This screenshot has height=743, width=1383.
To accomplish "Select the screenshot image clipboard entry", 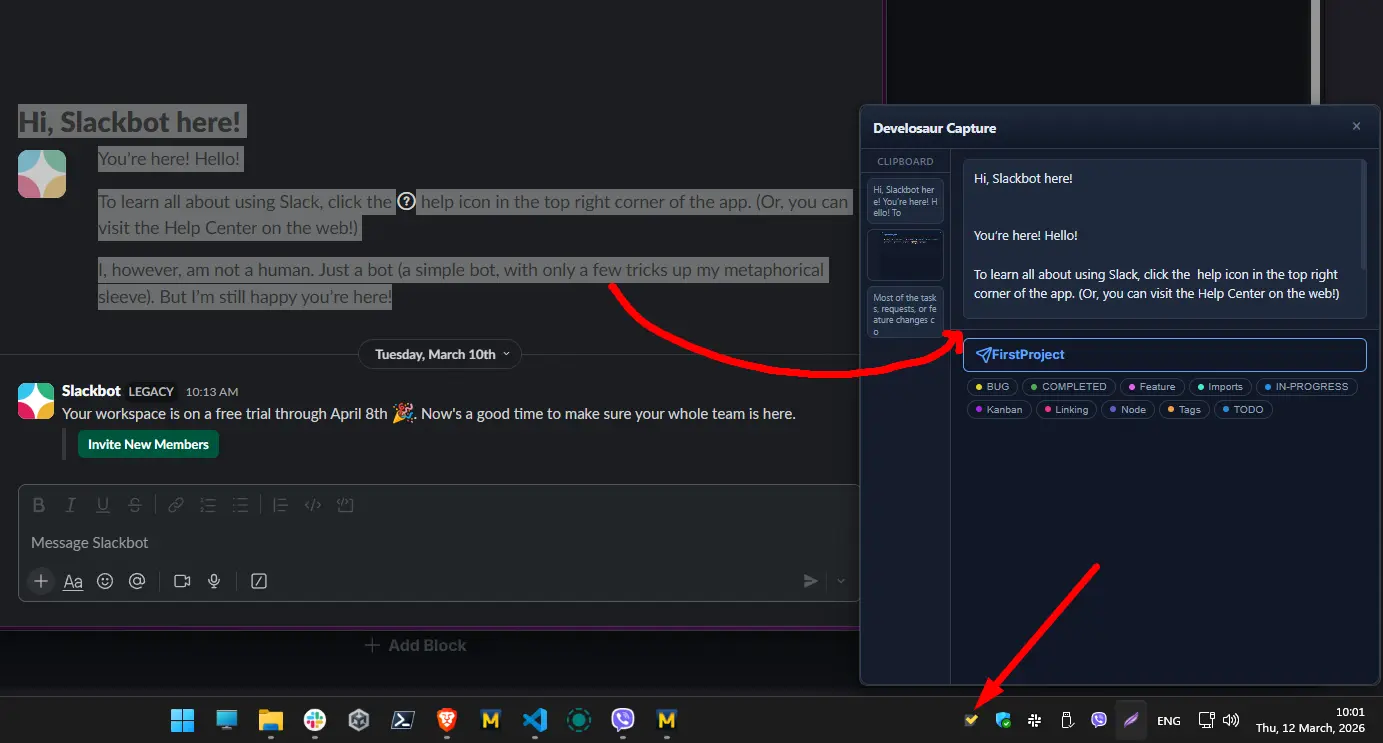I will coord(905,255).
